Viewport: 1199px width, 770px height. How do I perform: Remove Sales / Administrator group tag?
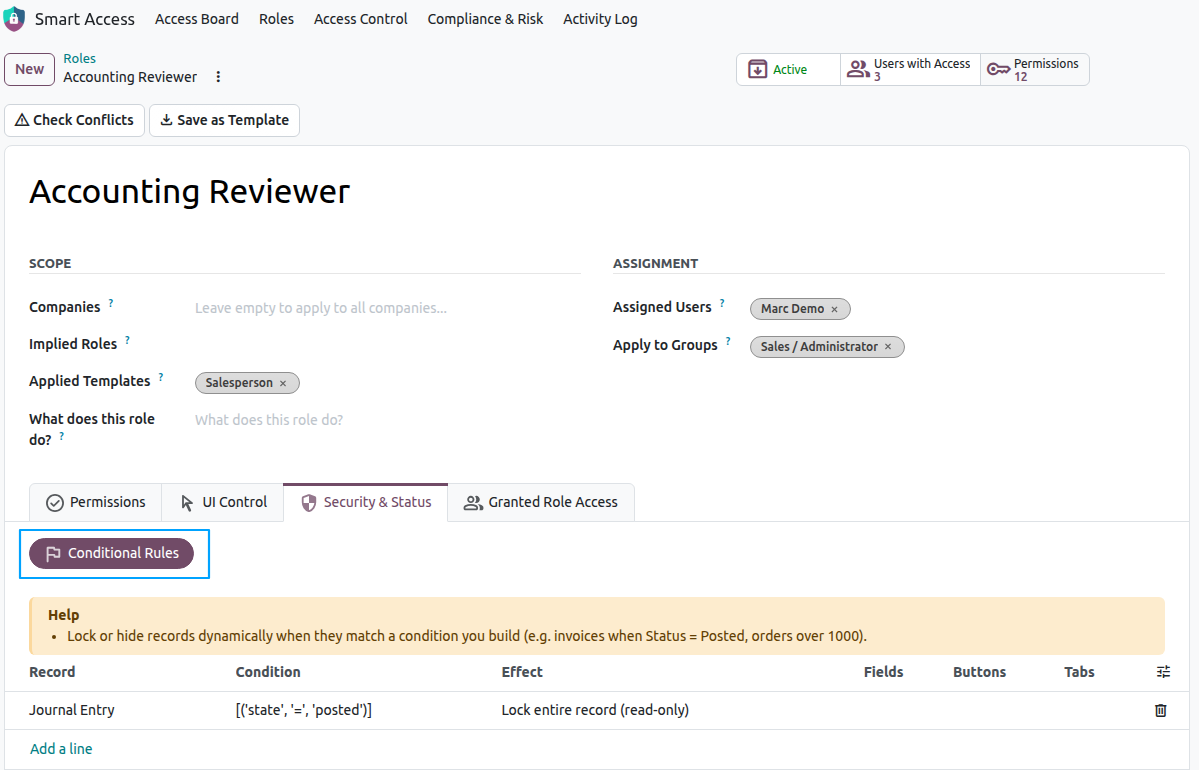coord(888,346)
